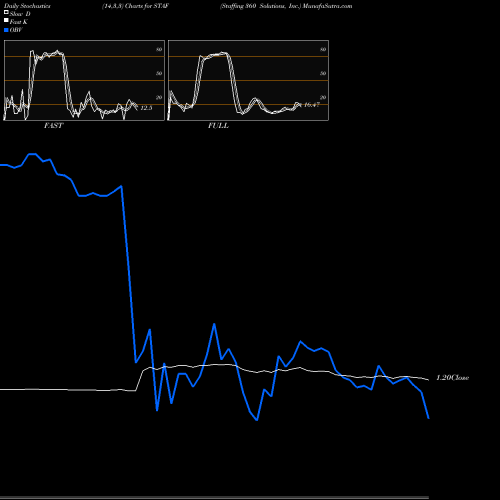Click the 20 level label in FULL chart
Viewport: 500px width, 500px height.
click(323, 97)
